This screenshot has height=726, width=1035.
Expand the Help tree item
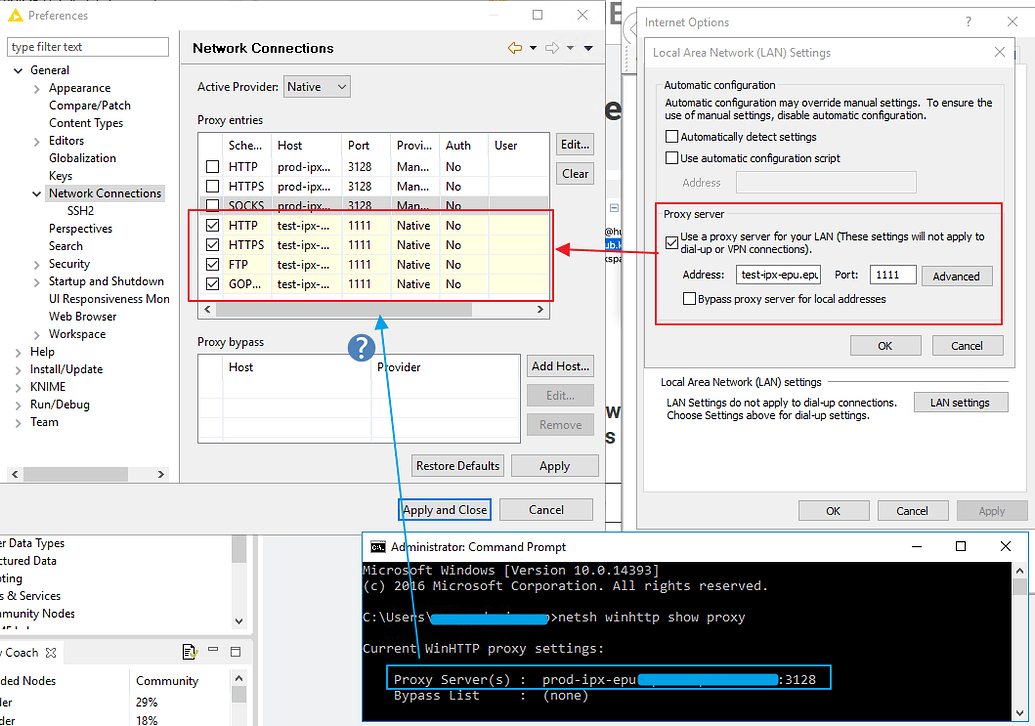click(x=16, y=351)
